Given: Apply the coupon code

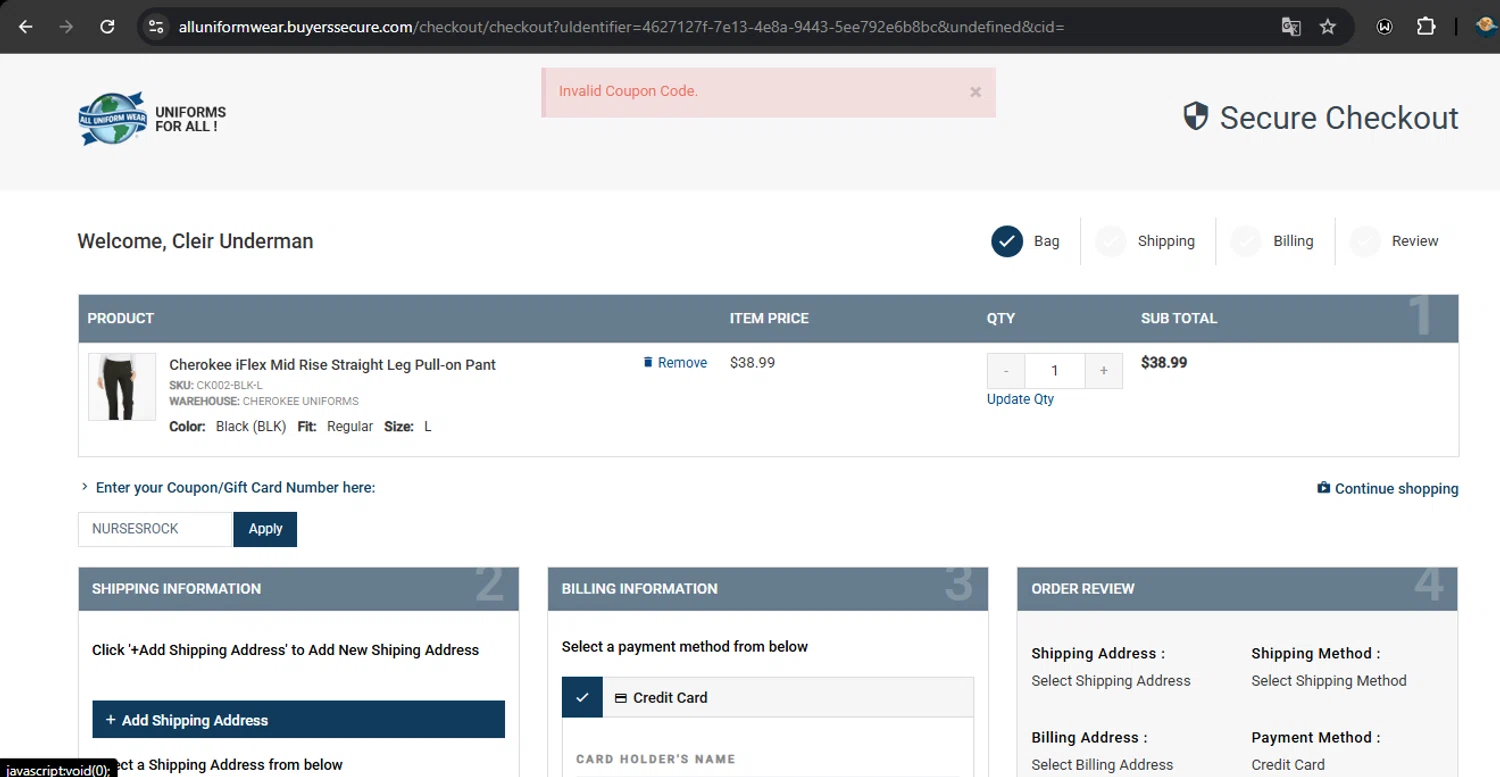Looking at the screenshot, I should [x=265, y=529].
